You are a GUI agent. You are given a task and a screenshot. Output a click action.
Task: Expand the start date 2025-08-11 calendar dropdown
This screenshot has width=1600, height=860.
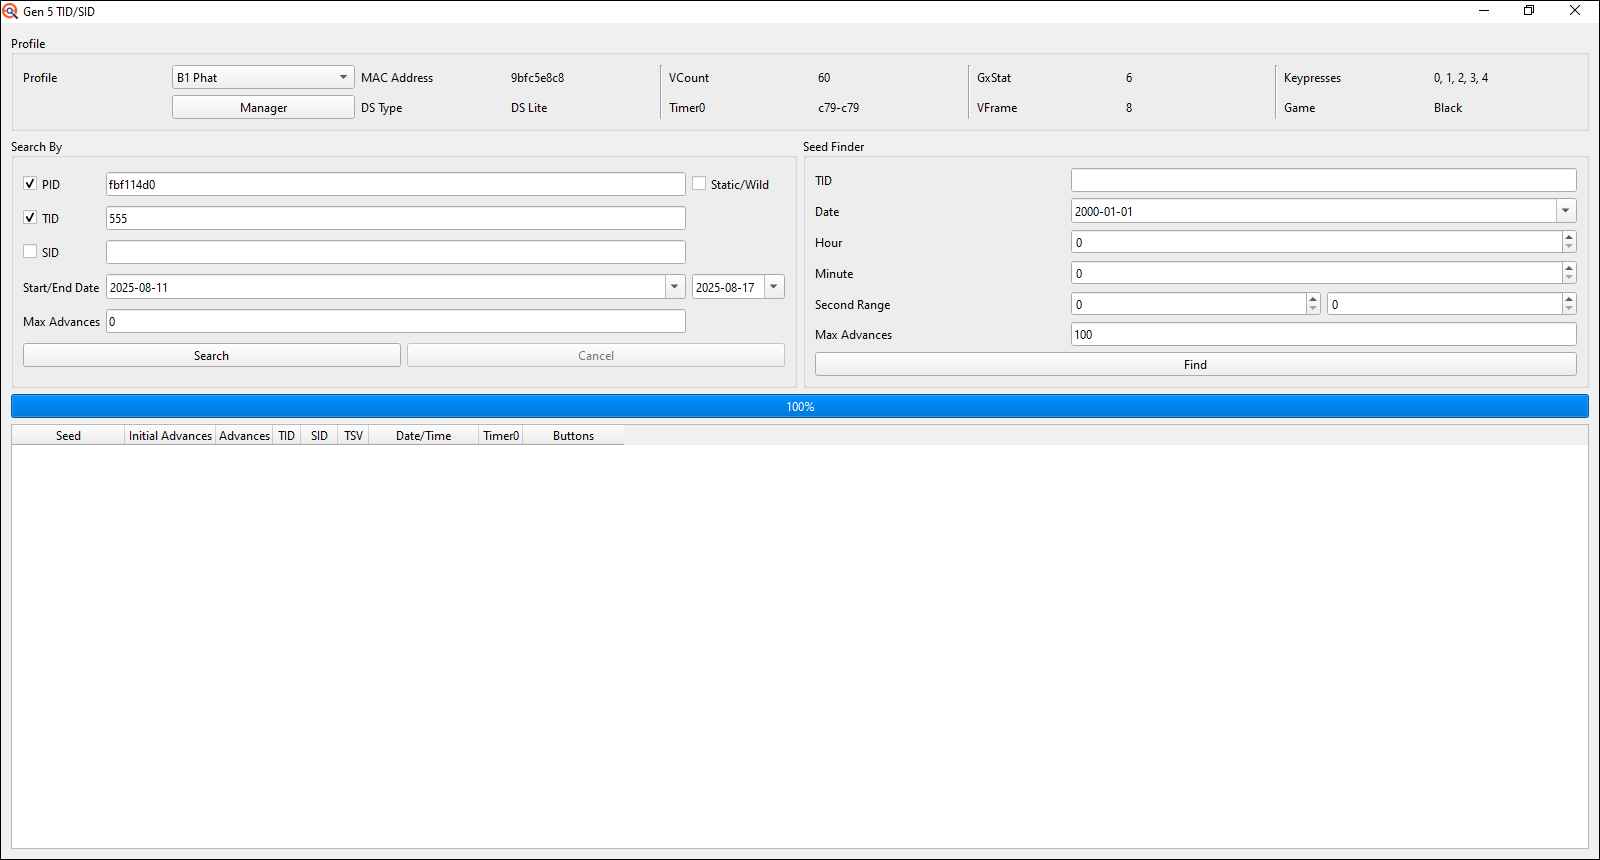[x=674, y=287]
